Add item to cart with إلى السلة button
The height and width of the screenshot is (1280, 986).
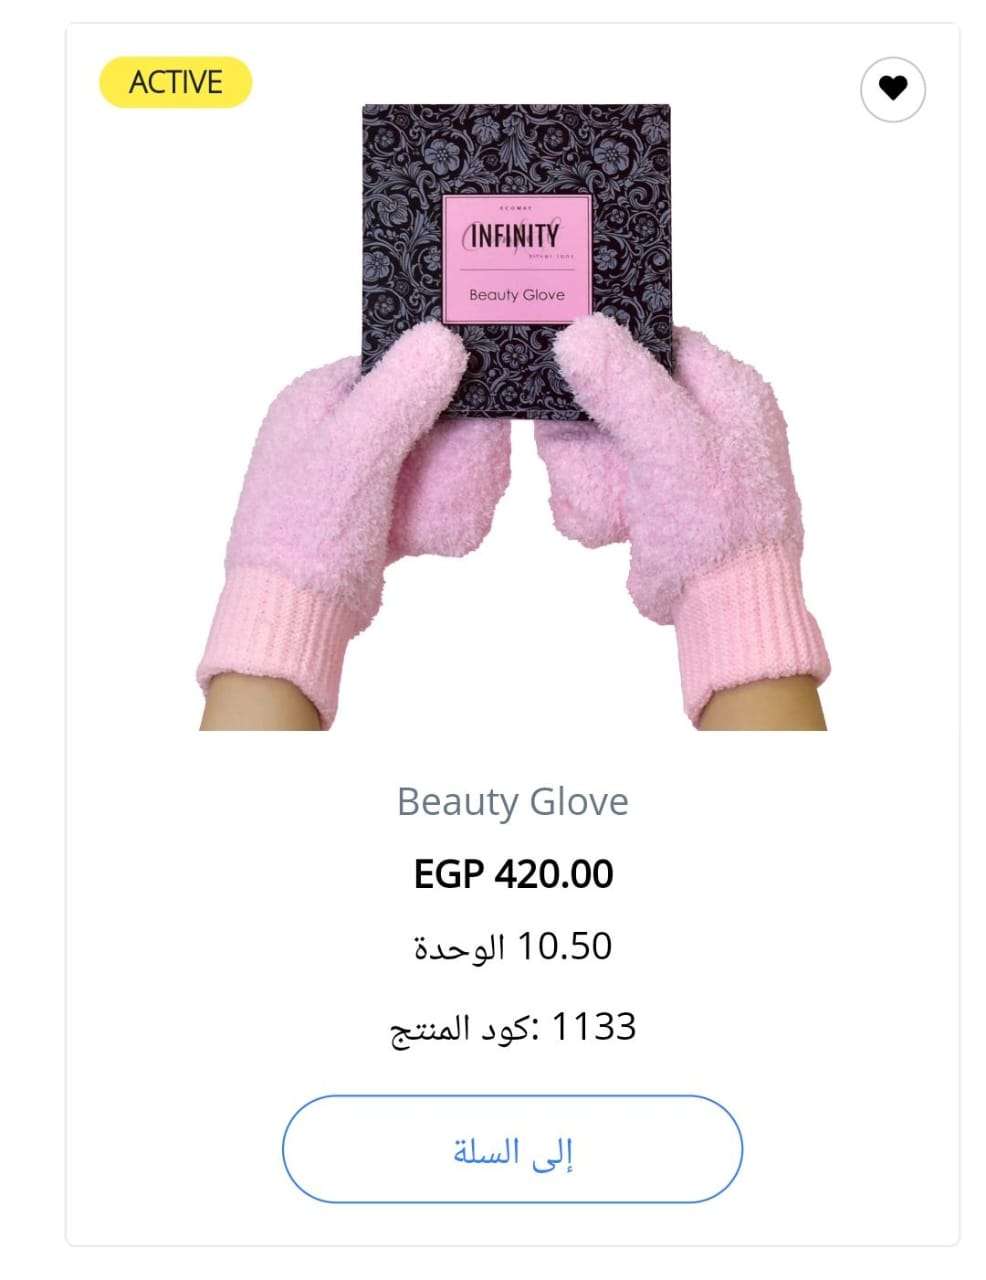pyautogui.click(x=512, y=1149)
